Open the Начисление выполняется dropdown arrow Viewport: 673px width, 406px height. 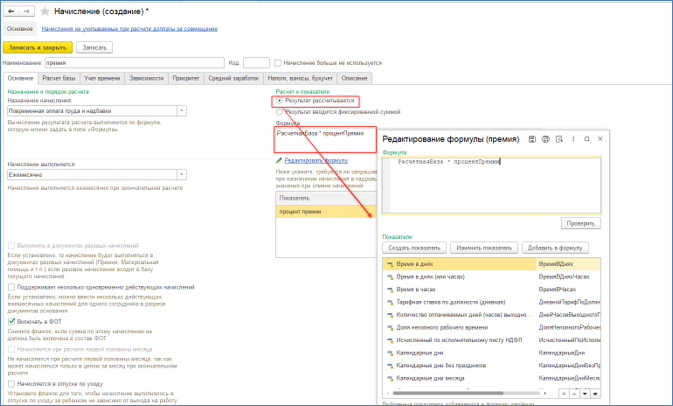coord(182,175)
